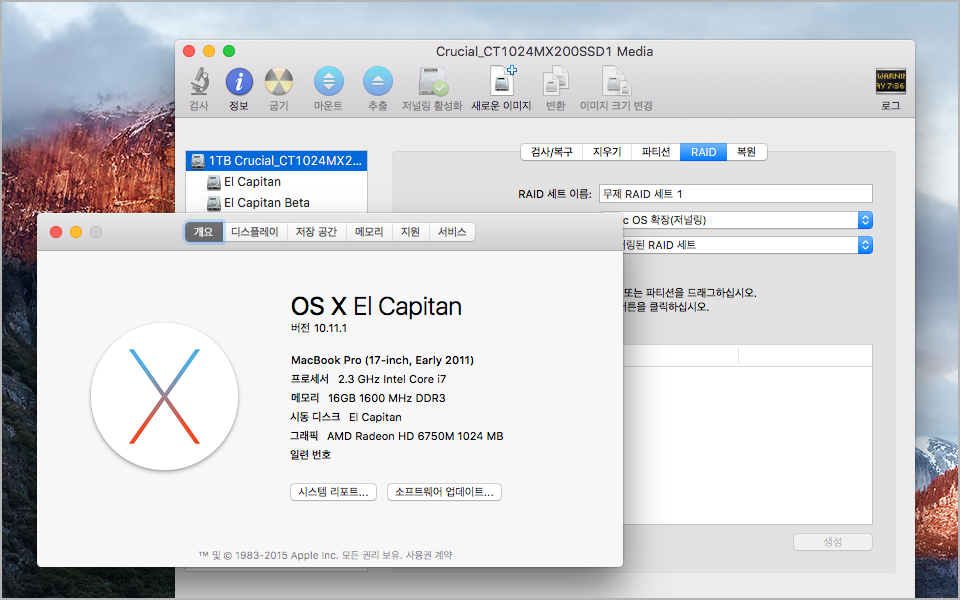Minimize the Disk Utility window
This screenshot has height=600, width=960.
coord(209,51)
